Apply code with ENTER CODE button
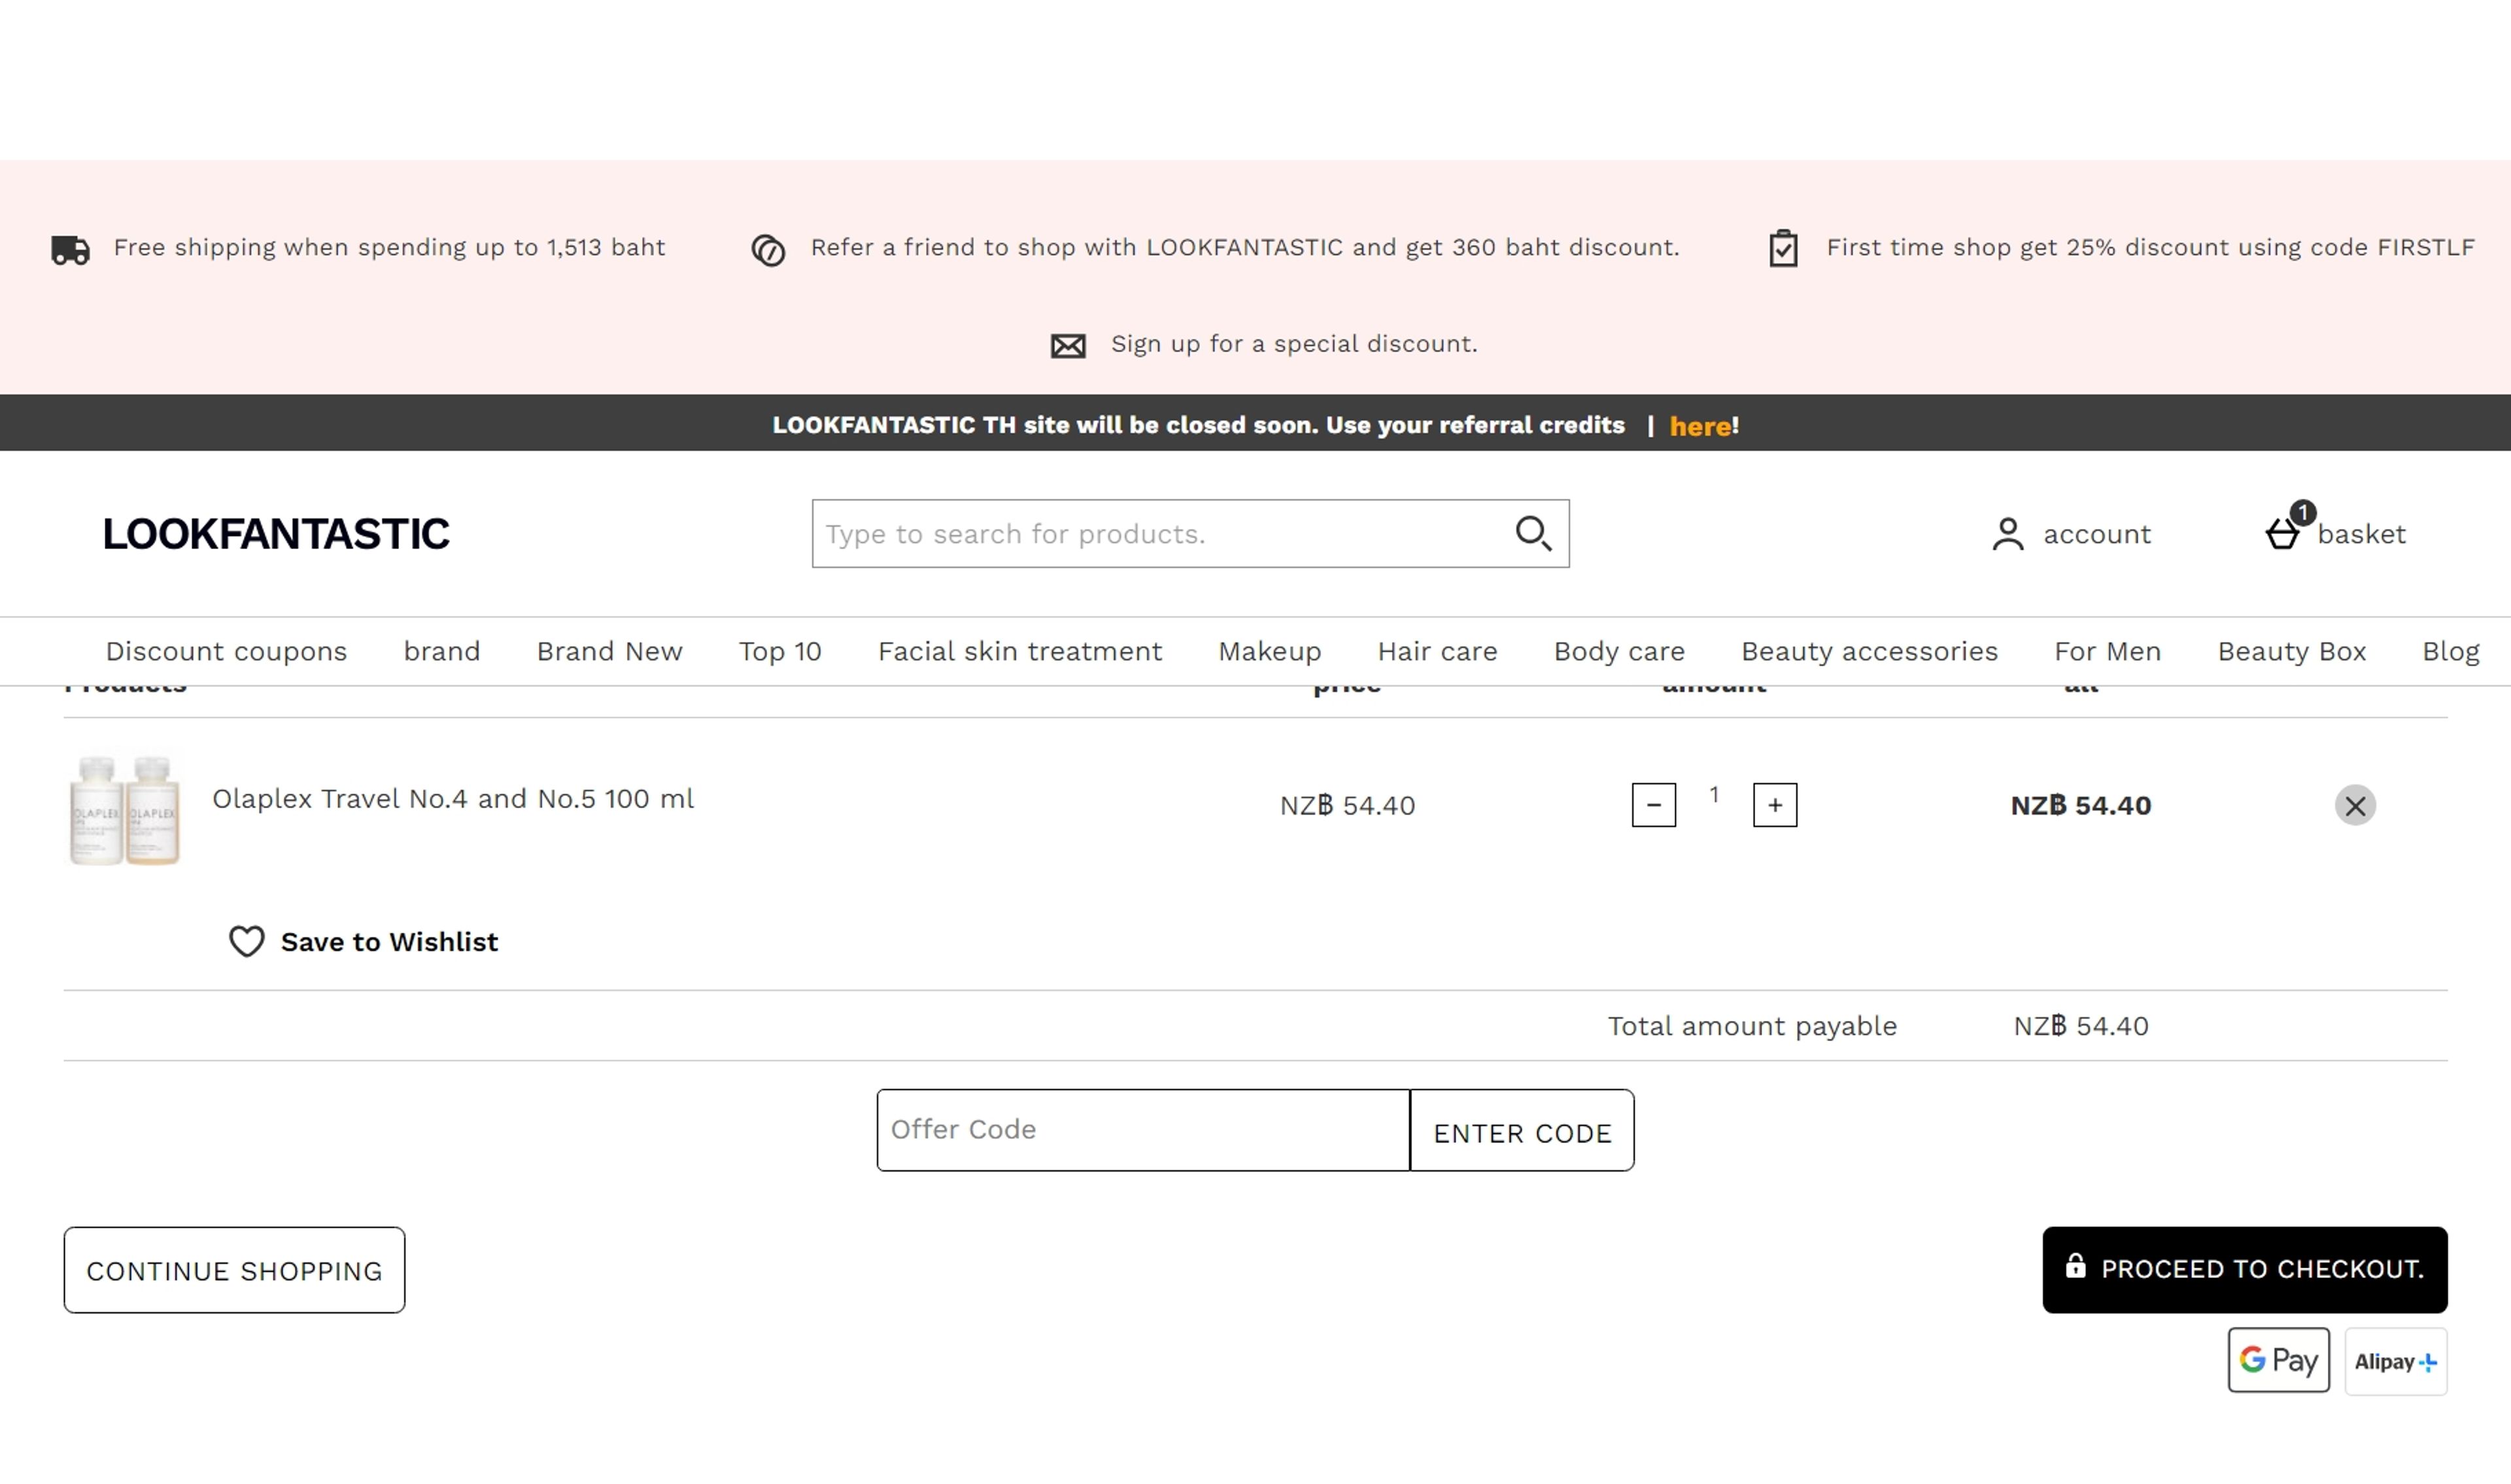The width and height of the screenshot is (2511, 1484). coord(1522,1130)
